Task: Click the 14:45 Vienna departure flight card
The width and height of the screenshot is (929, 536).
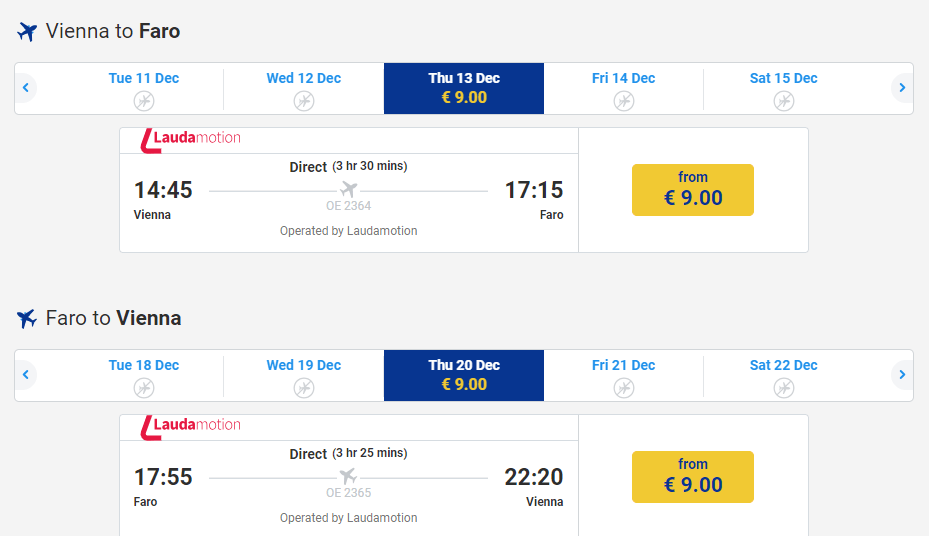Action: tap(348, 200)
